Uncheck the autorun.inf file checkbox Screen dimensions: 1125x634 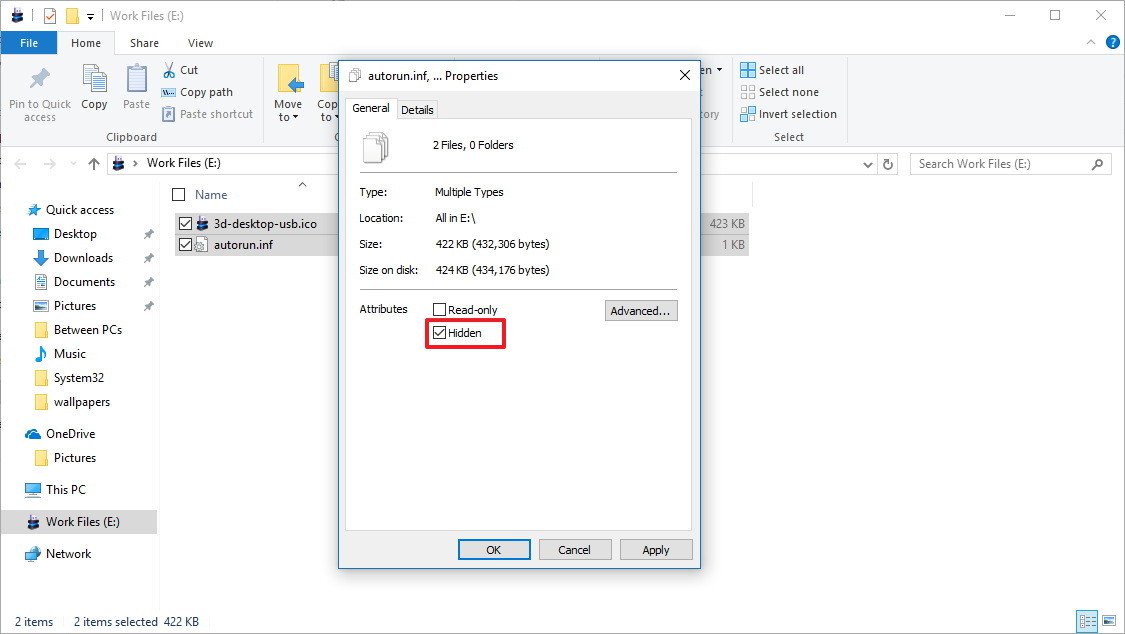(185, 244)
